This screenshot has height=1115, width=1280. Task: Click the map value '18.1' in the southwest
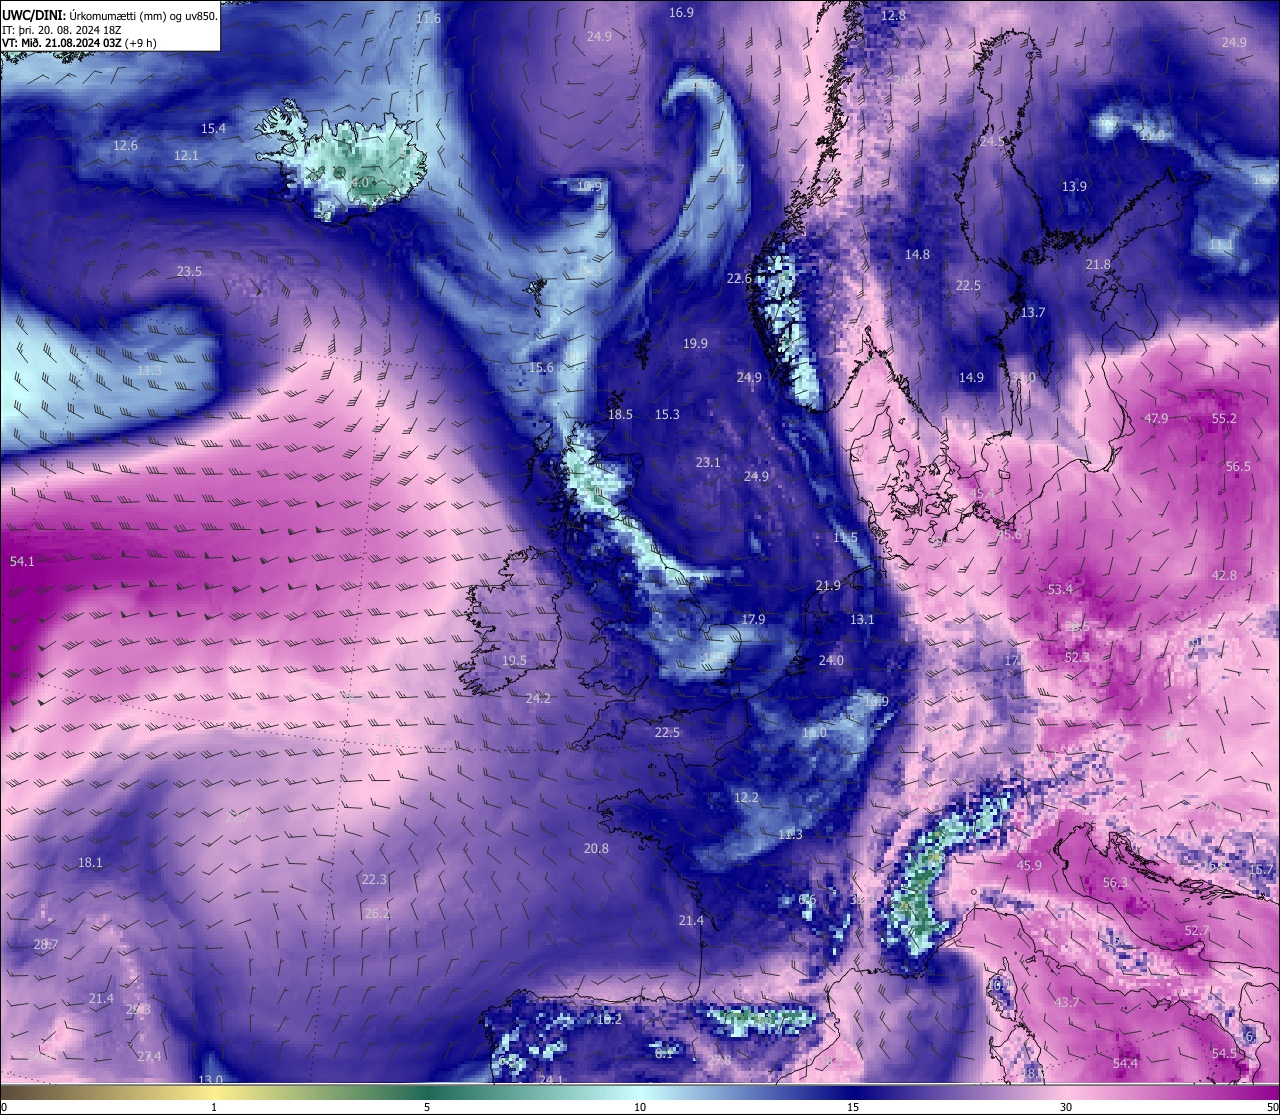click(x=90, y=863)
